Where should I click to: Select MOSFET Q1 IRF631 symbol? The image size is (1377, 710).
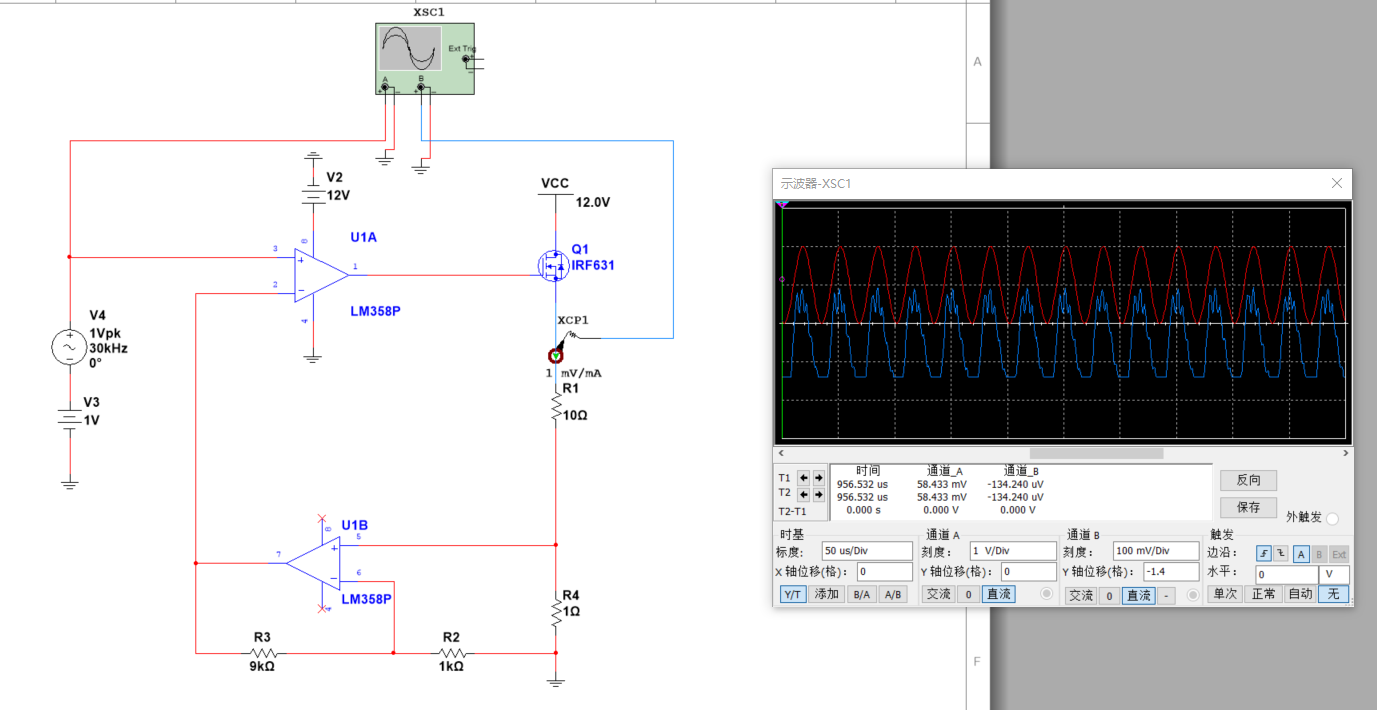[x=553, y=266]
